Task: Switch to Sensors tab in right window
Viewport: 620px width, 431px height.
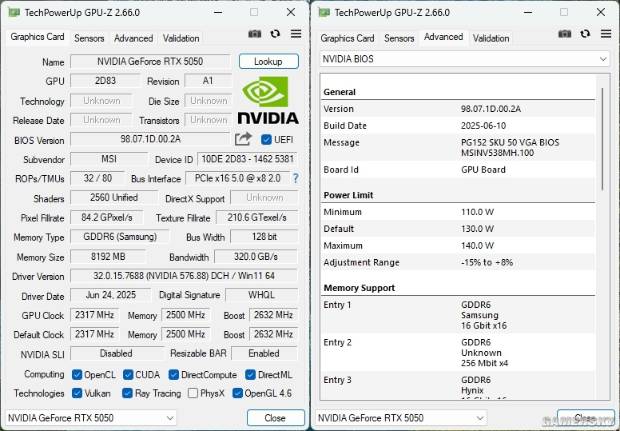Action: pos(399,38)
